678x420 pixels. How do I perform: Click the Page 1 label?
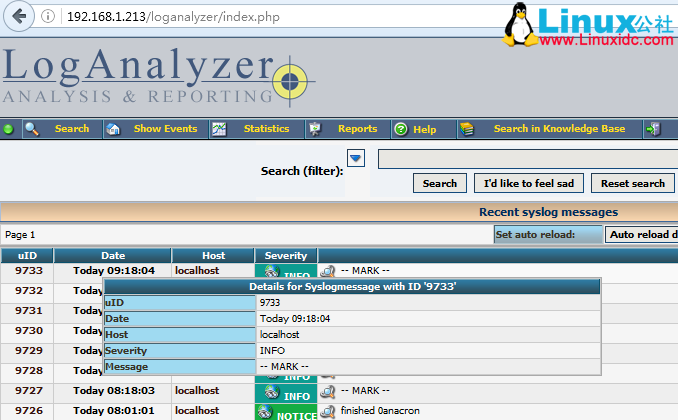coord(20,235)
